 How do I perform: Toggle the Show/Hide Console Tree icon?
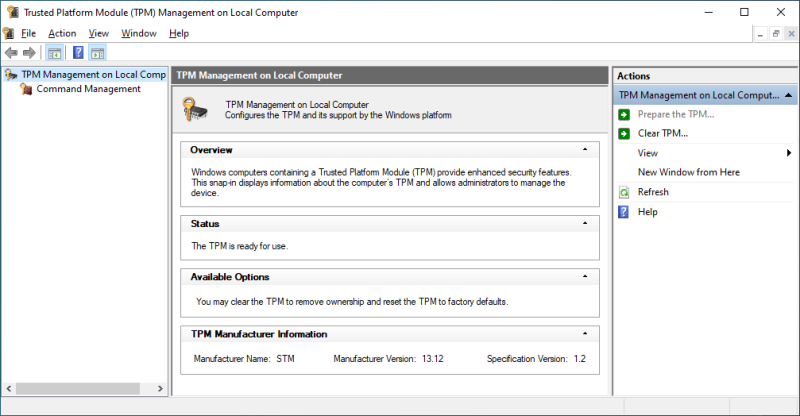coord(55,53)
